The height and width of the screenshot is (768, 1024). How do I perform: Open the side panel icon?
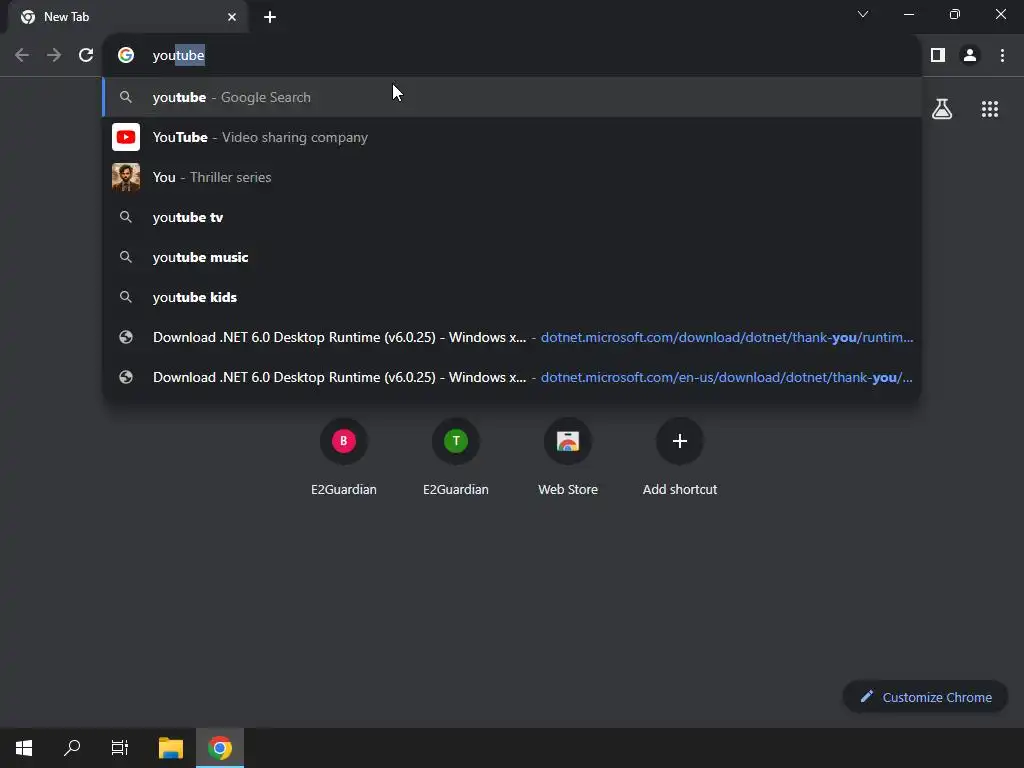click(x=938, y=56)
